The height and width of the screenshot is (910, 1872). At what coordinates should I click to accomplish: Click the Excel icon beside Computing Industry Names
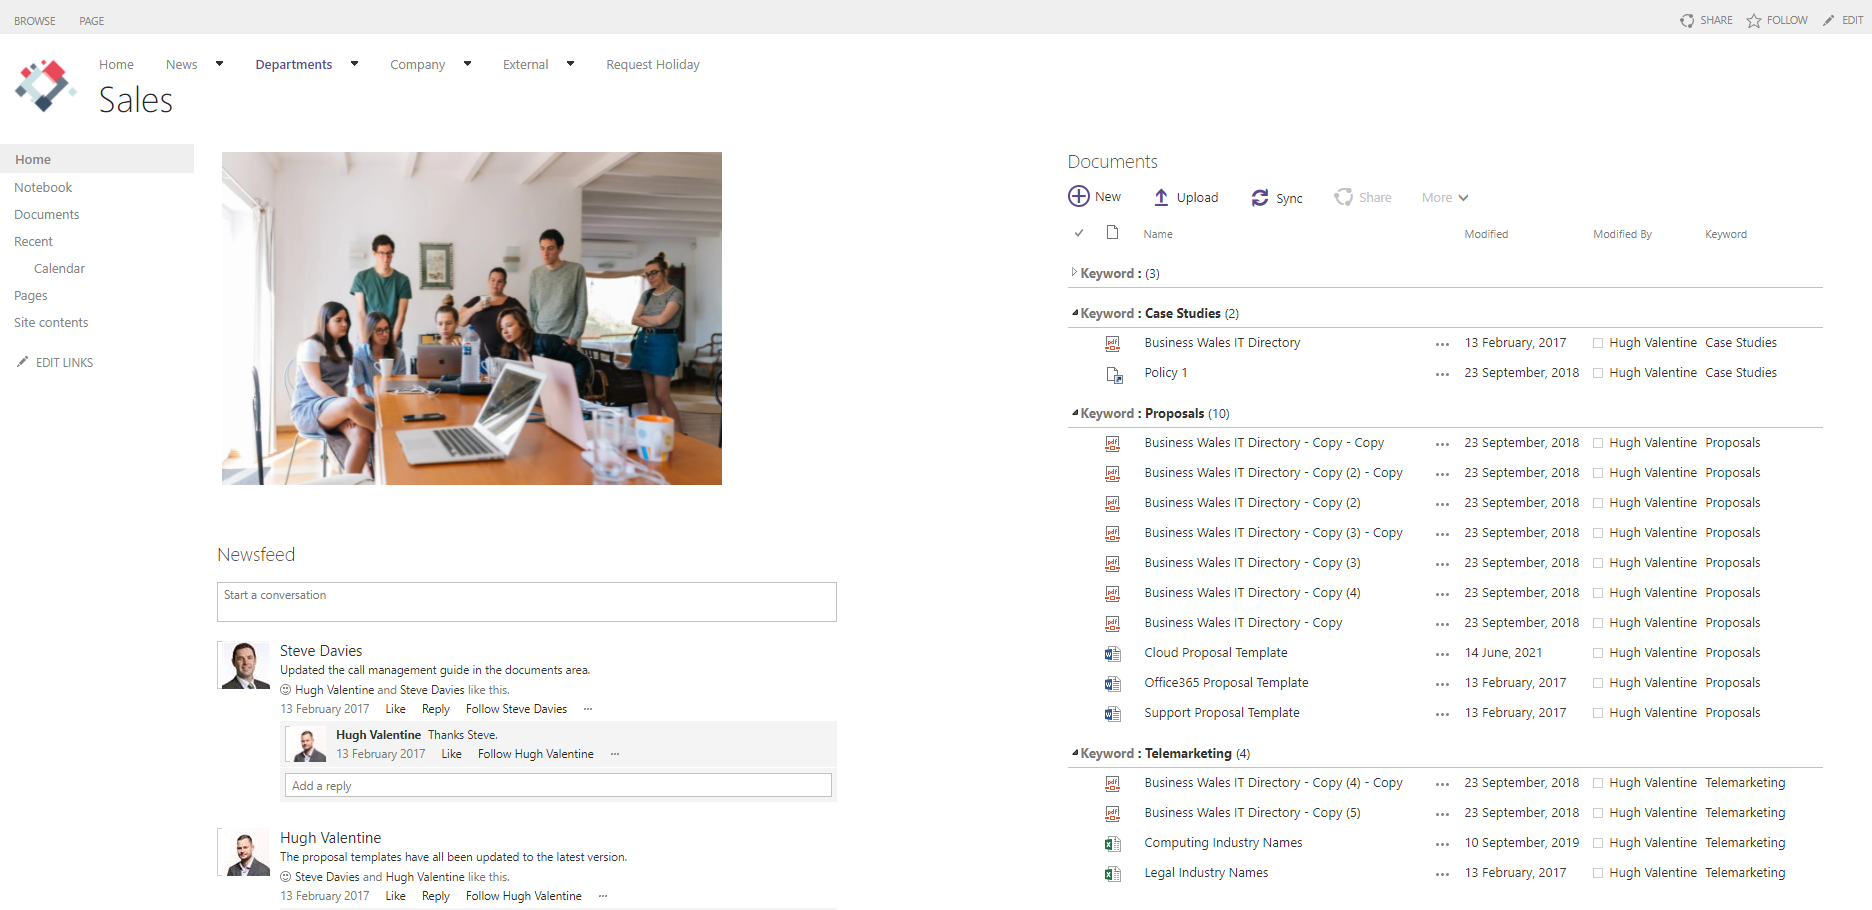tap(1112, 843)
